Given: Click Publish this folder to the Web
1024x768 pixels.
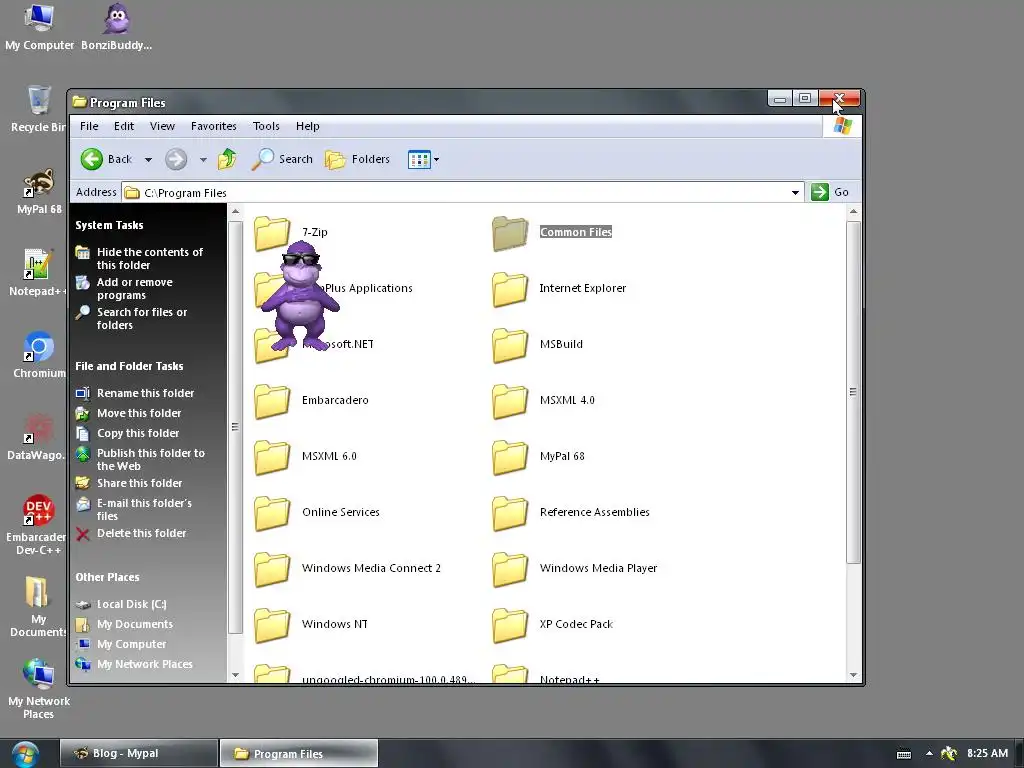Looking at the screenshot, I should pyautogui.click(x=150, y=460).
